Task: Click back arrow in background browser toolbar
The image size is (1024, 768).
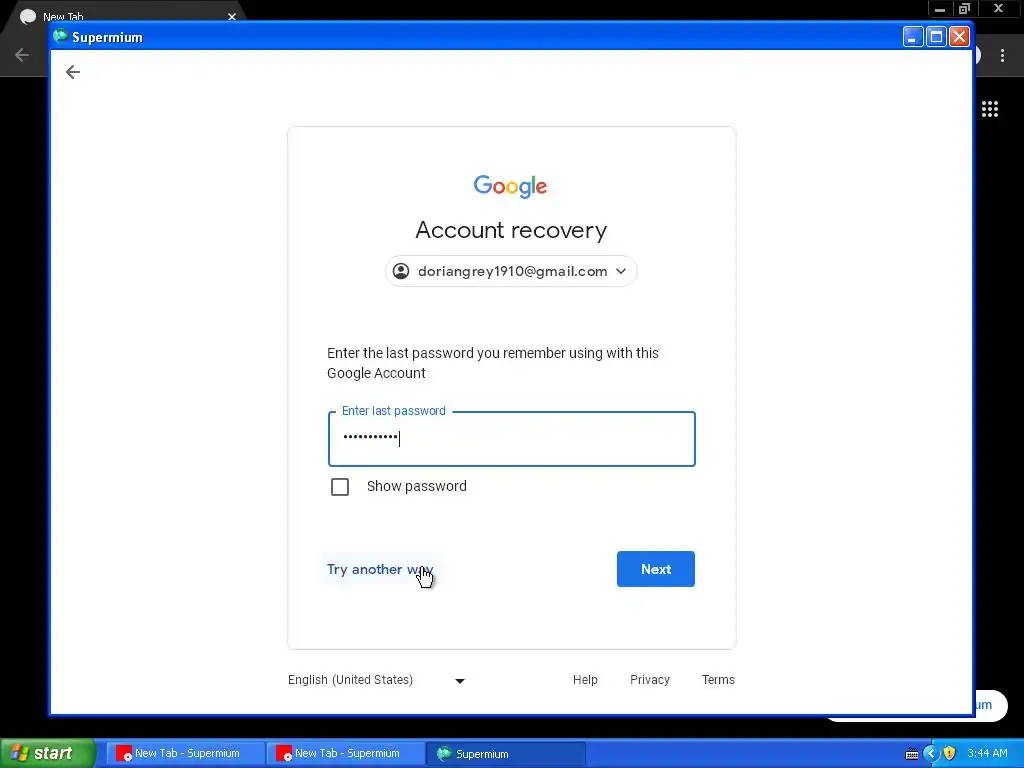Action: coord(22,55)
